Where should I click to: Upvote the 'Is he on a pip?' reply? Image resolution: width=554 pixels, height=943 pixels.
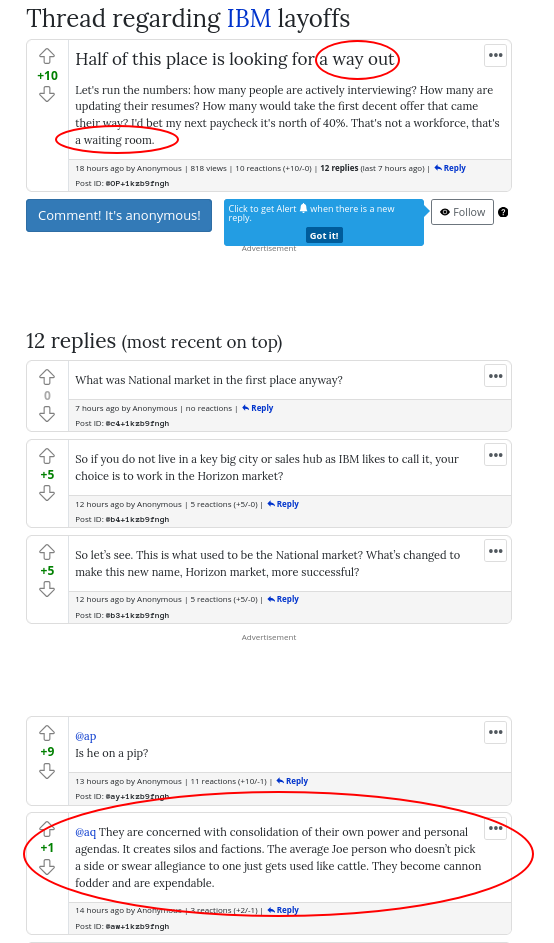coord(47,733)
